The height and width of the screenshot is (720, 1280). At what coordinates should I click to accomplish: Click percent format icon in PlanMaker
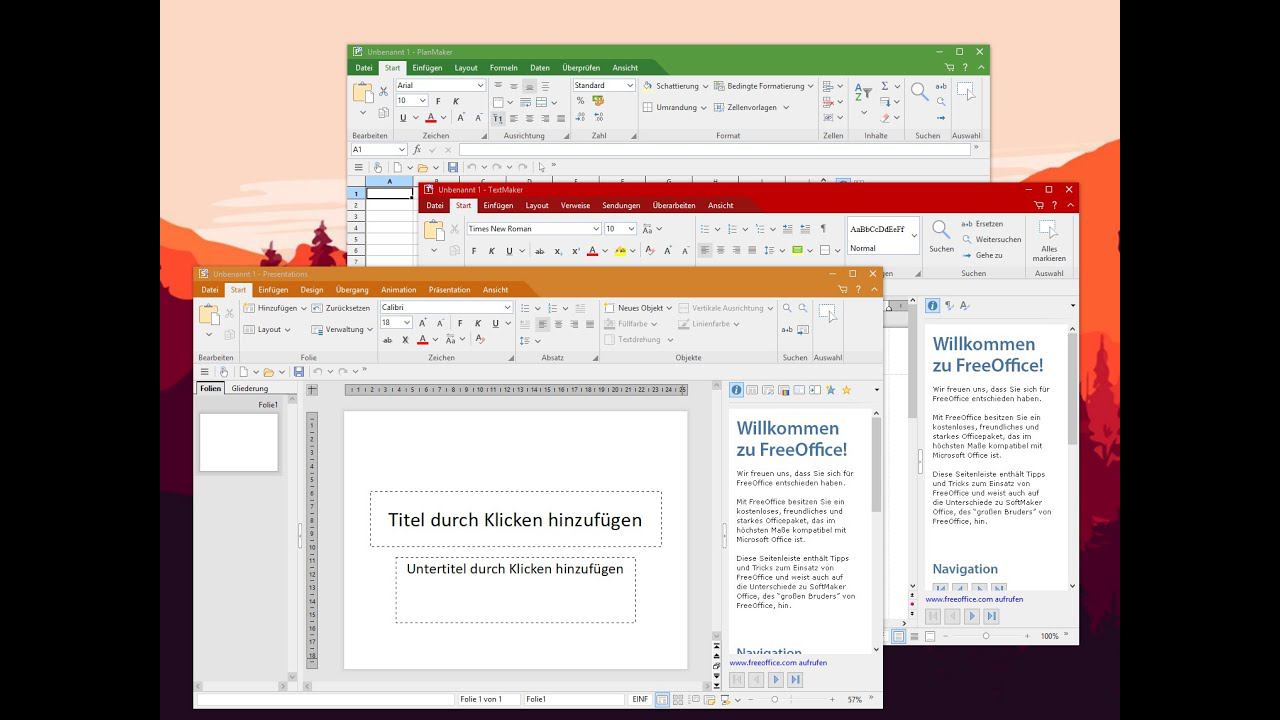click(582, 101)
